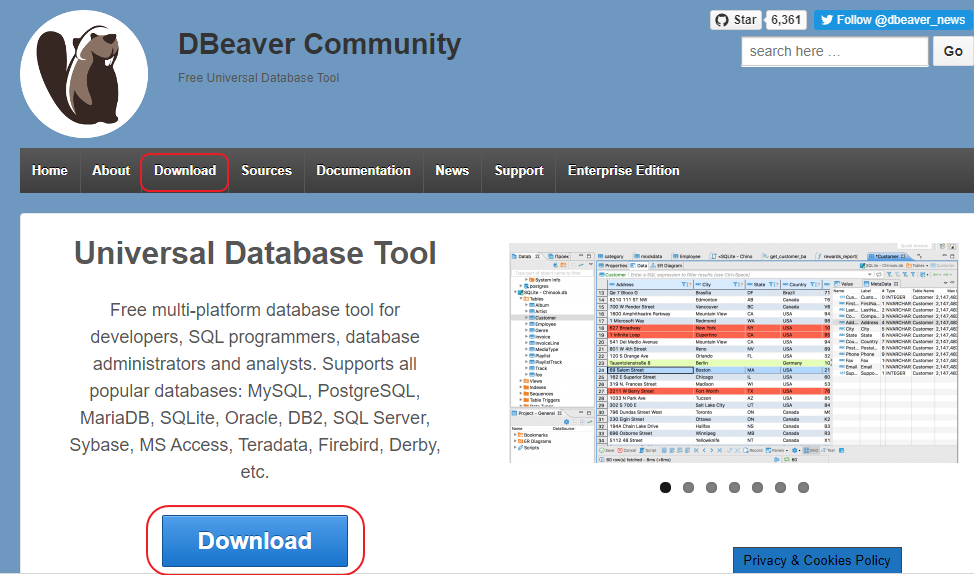Select the third carousel dot
Screen dimensions: 974x575
click(711, 487)
